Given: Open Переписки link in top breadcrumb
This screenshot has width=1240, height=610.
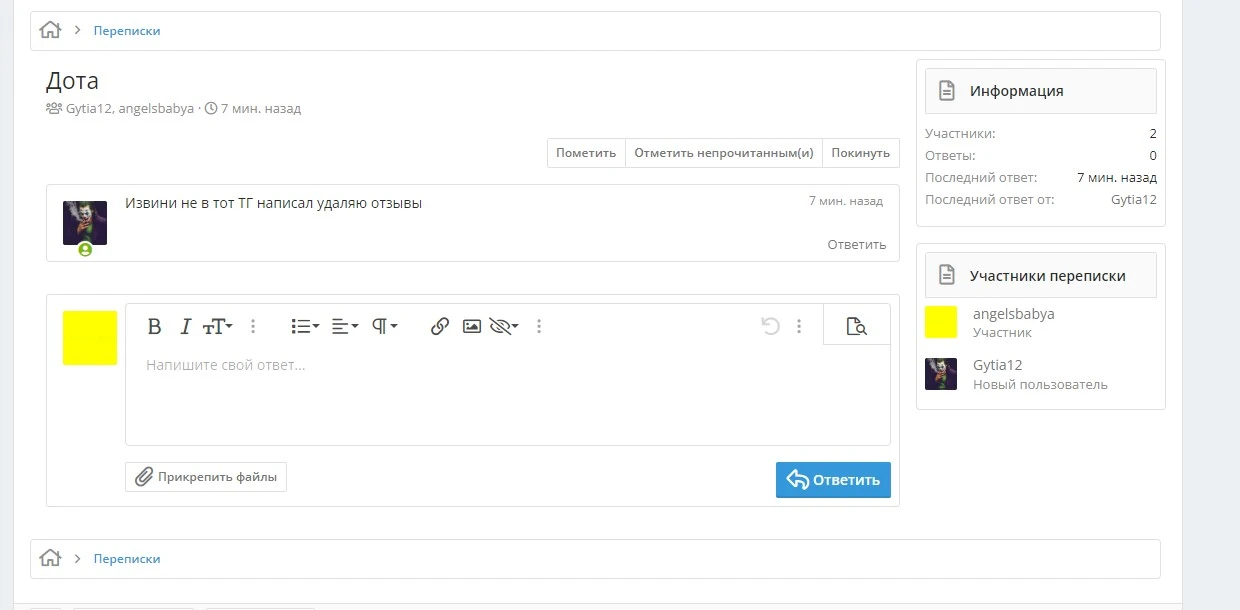Looking at the screenshot, I should (x=127, y=31).
